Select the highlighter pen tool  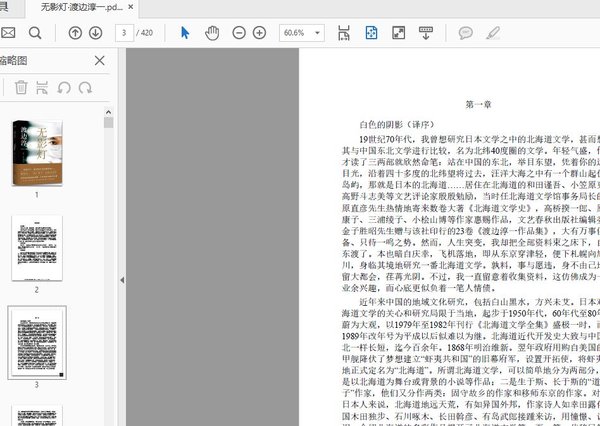coord(492,33)
